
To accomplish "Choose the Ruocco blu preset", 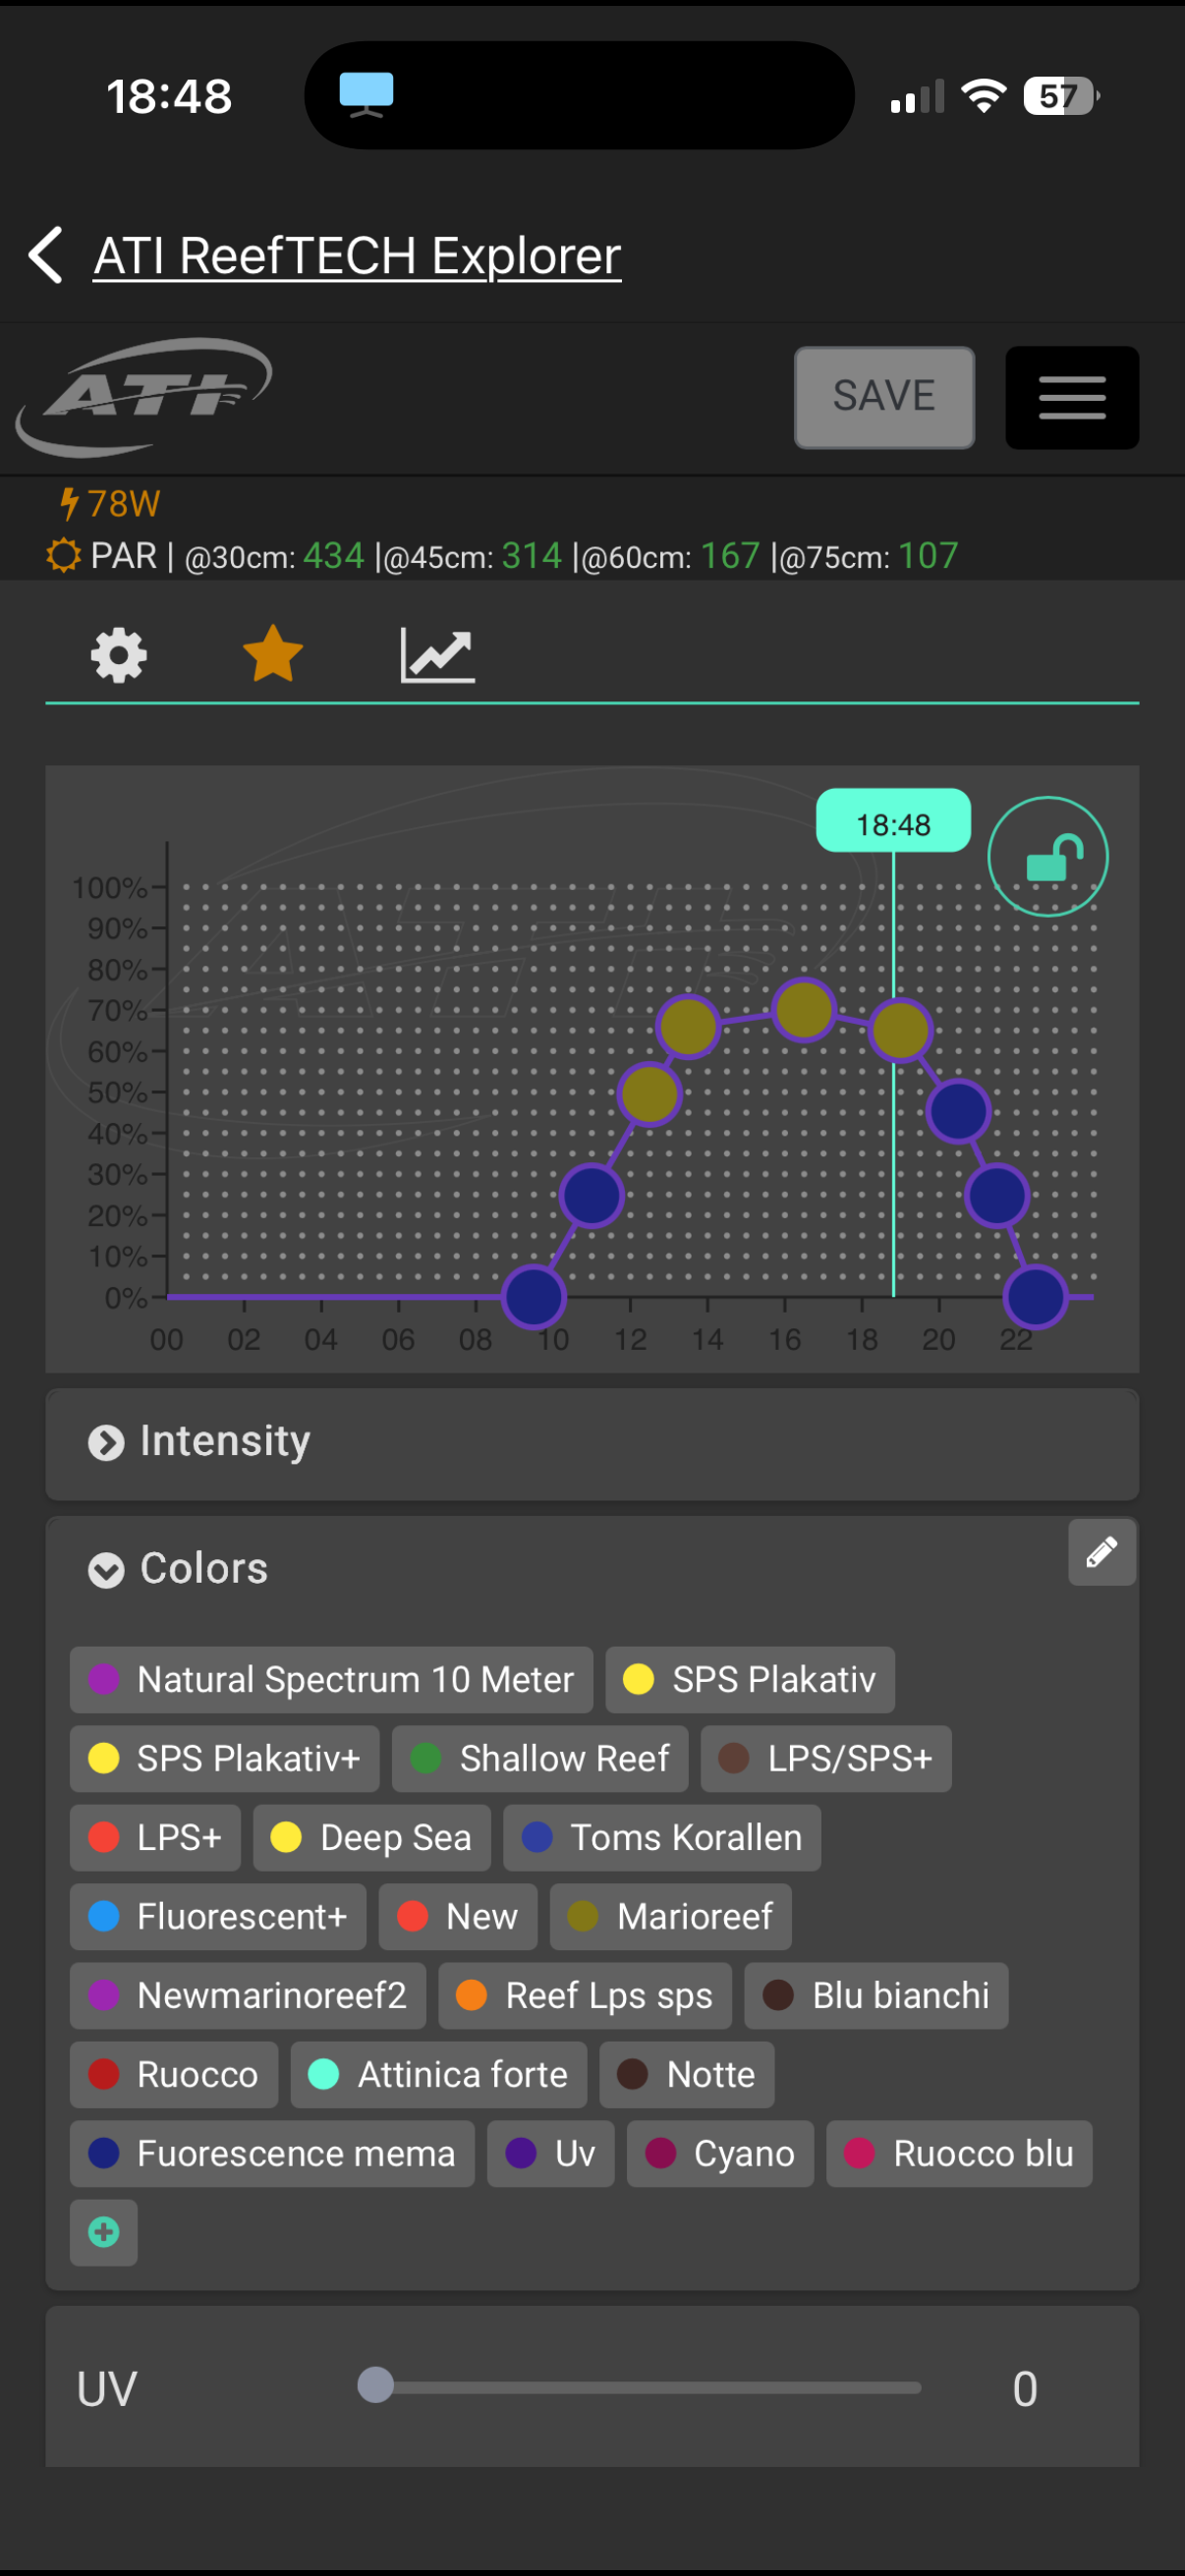I will 959,2153.
